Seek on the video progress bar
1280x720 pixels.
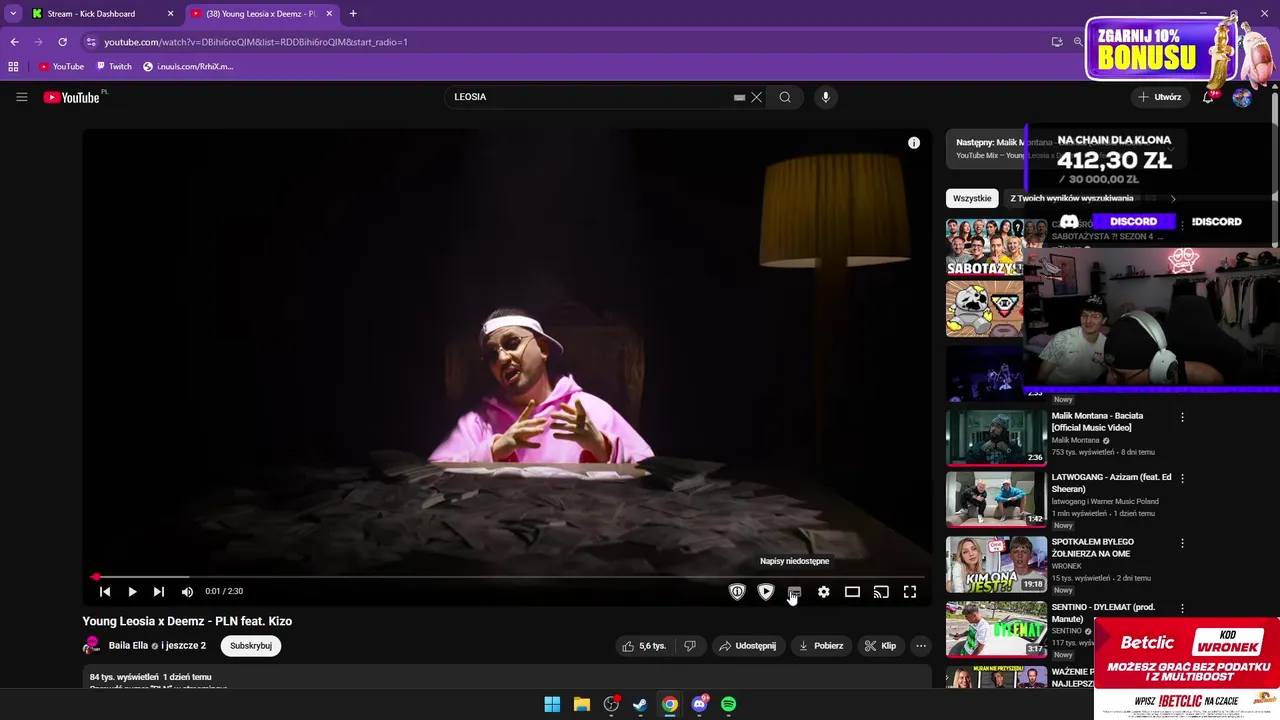507,577
